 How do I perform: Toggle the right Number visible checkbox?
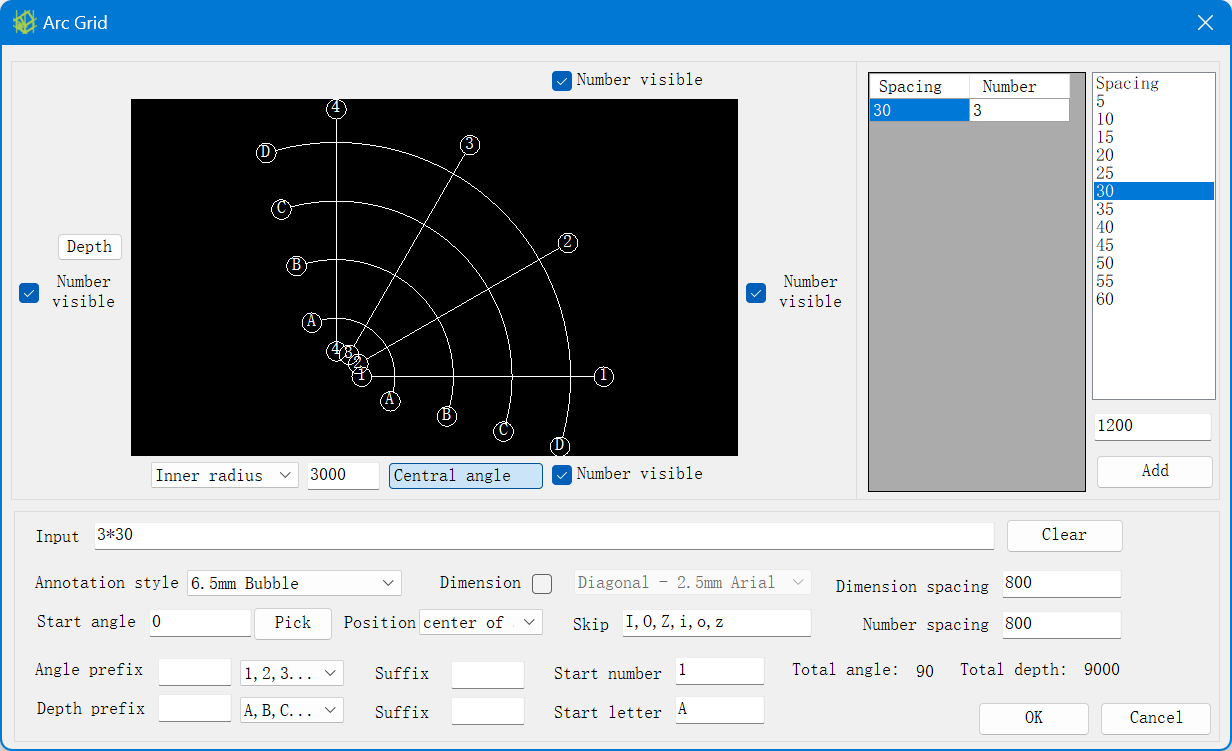tap(756, 293)
